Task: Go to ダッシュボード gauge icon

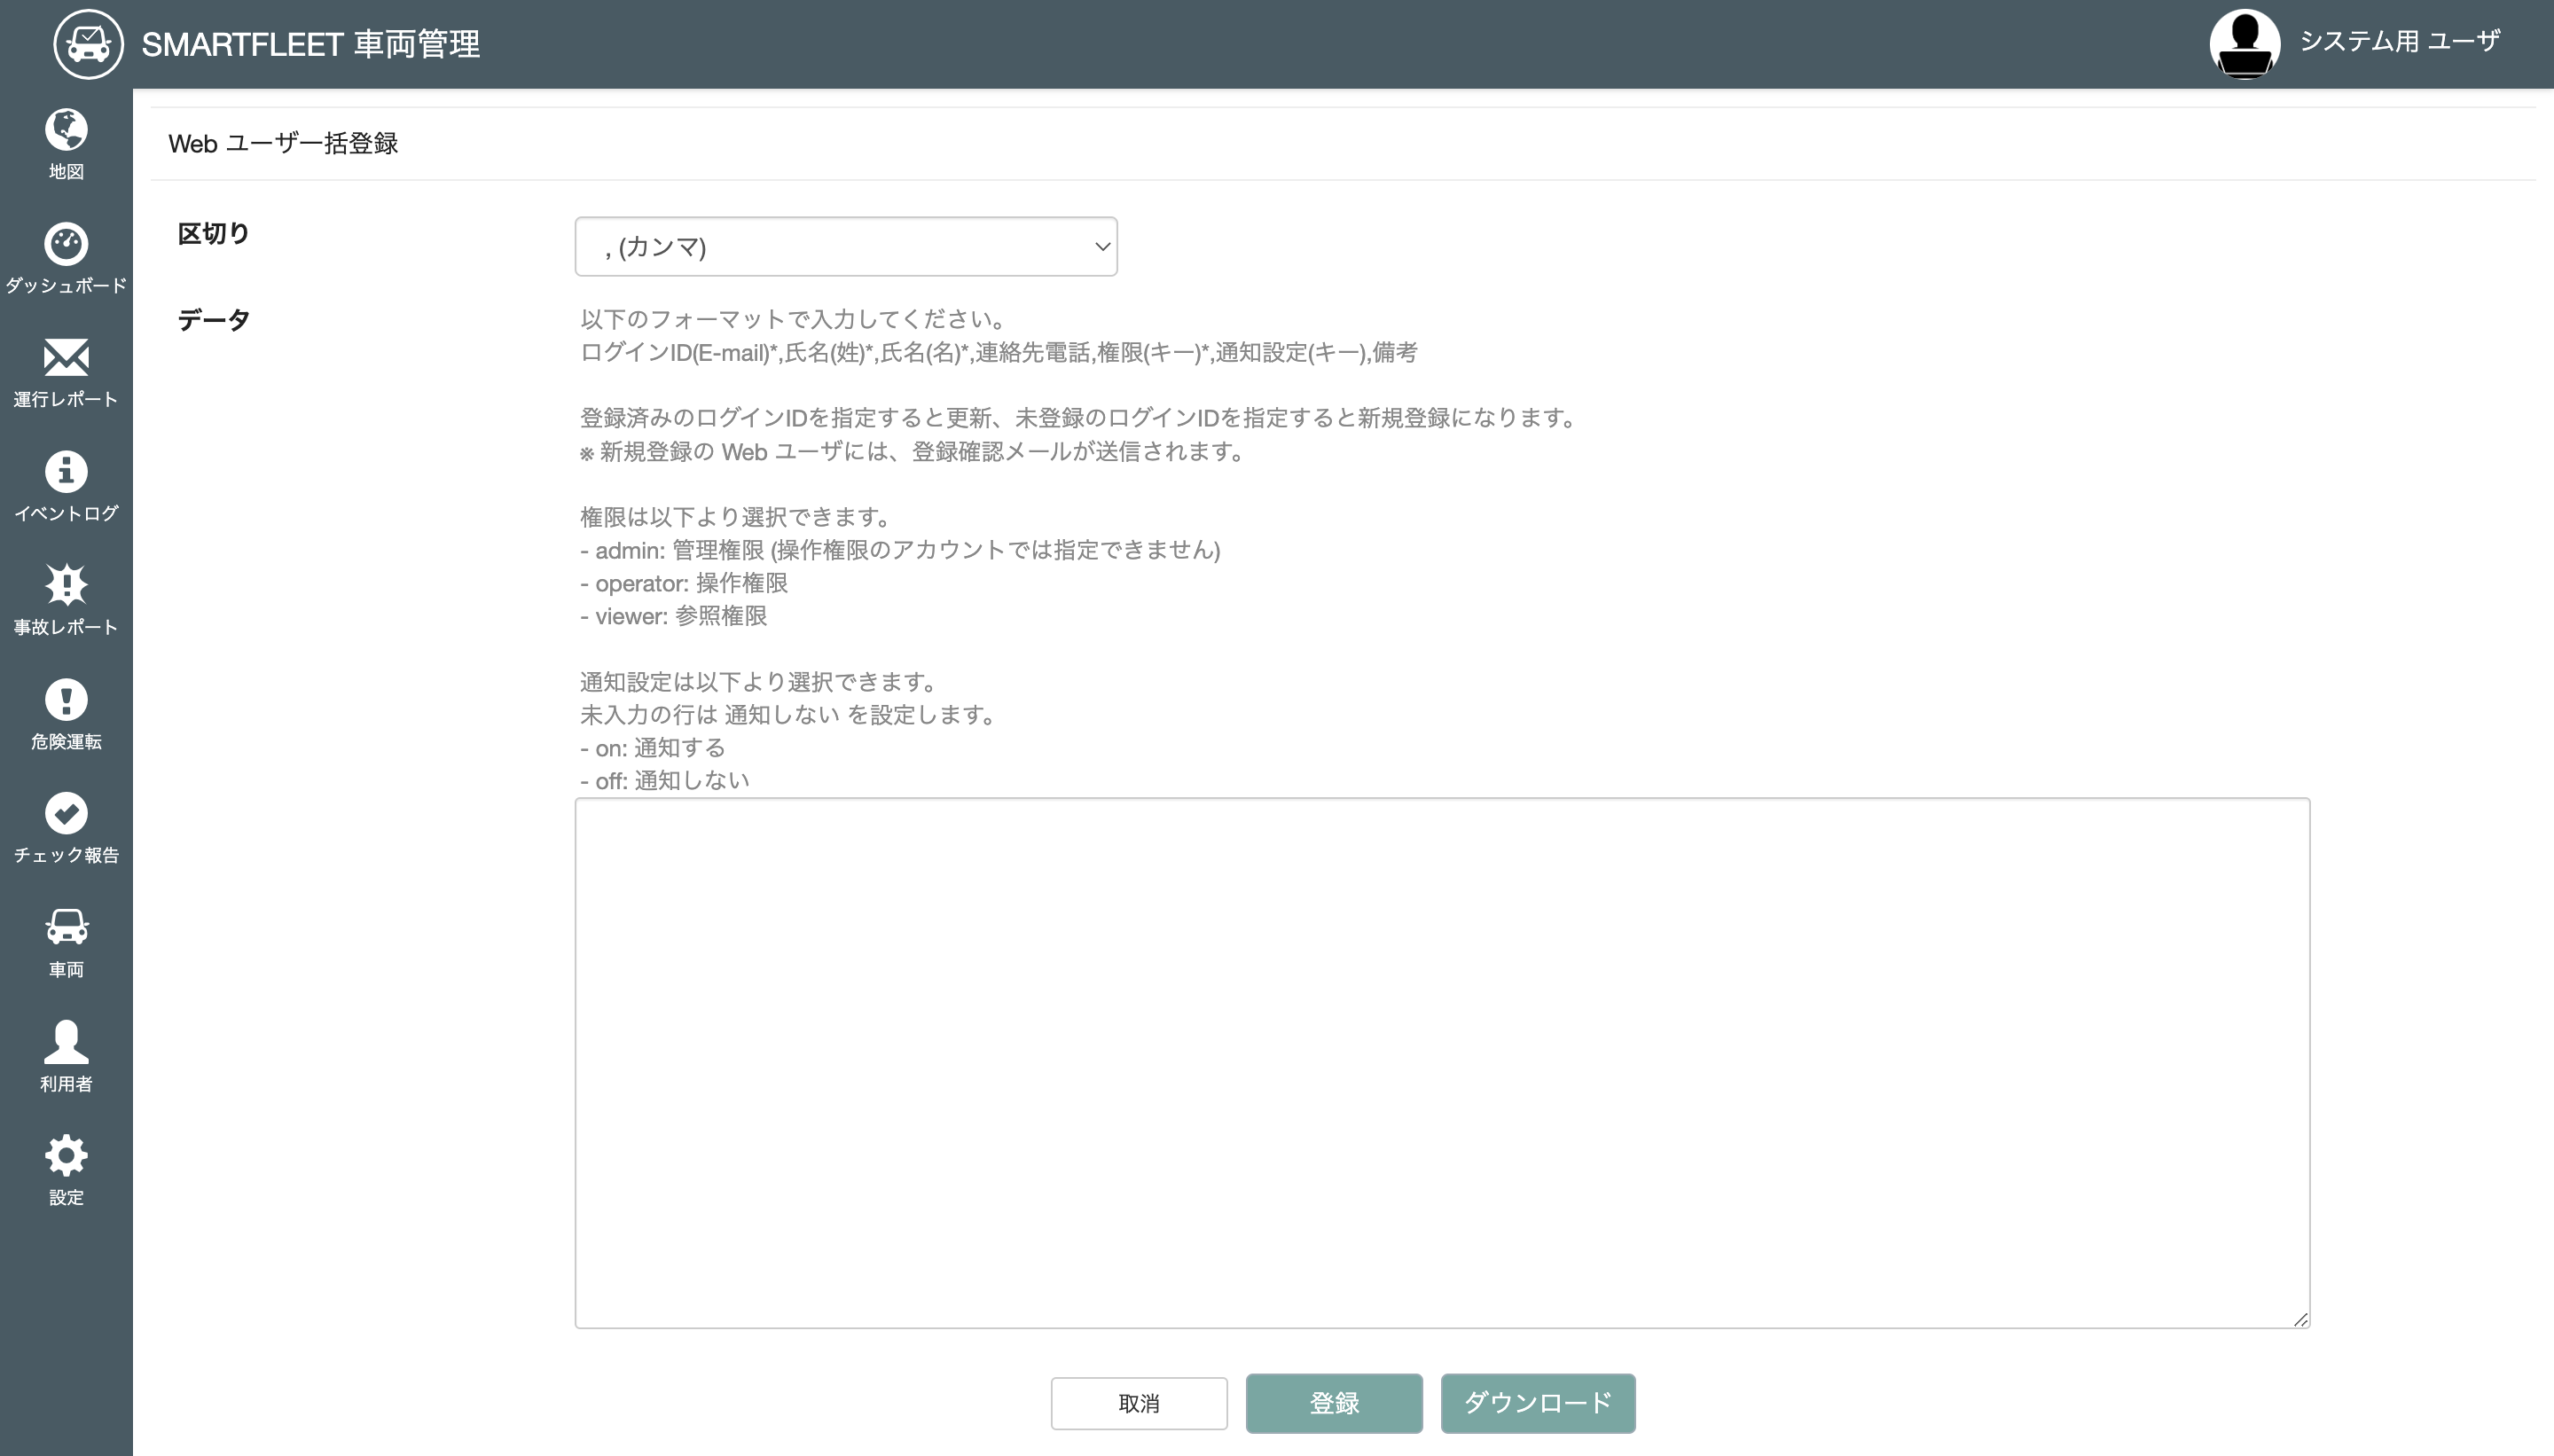Action: click(x=66, y=244)
